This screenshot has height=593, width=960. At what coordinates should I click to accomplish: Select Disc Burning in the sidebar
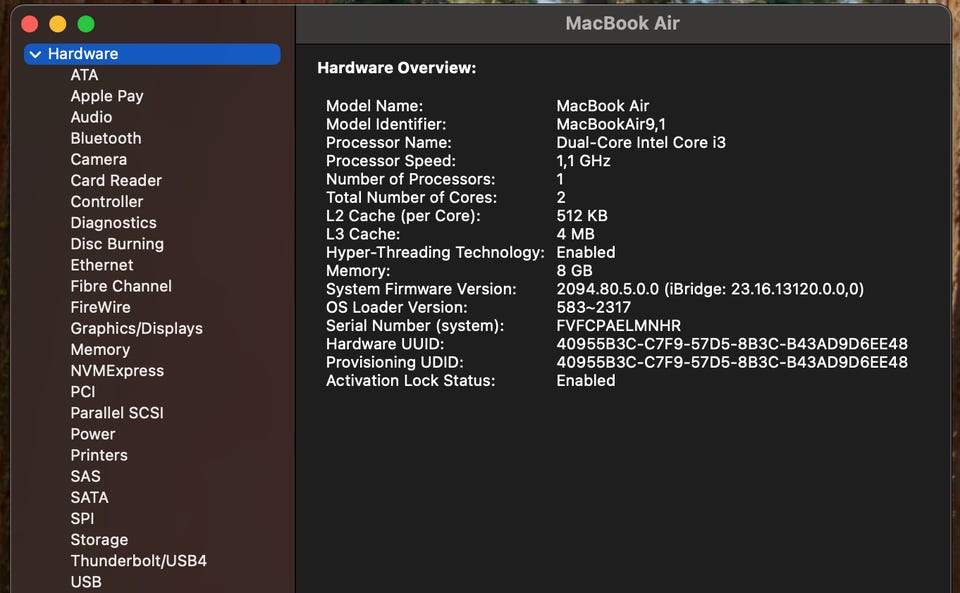pyautogui.click(x=117, y=244)
